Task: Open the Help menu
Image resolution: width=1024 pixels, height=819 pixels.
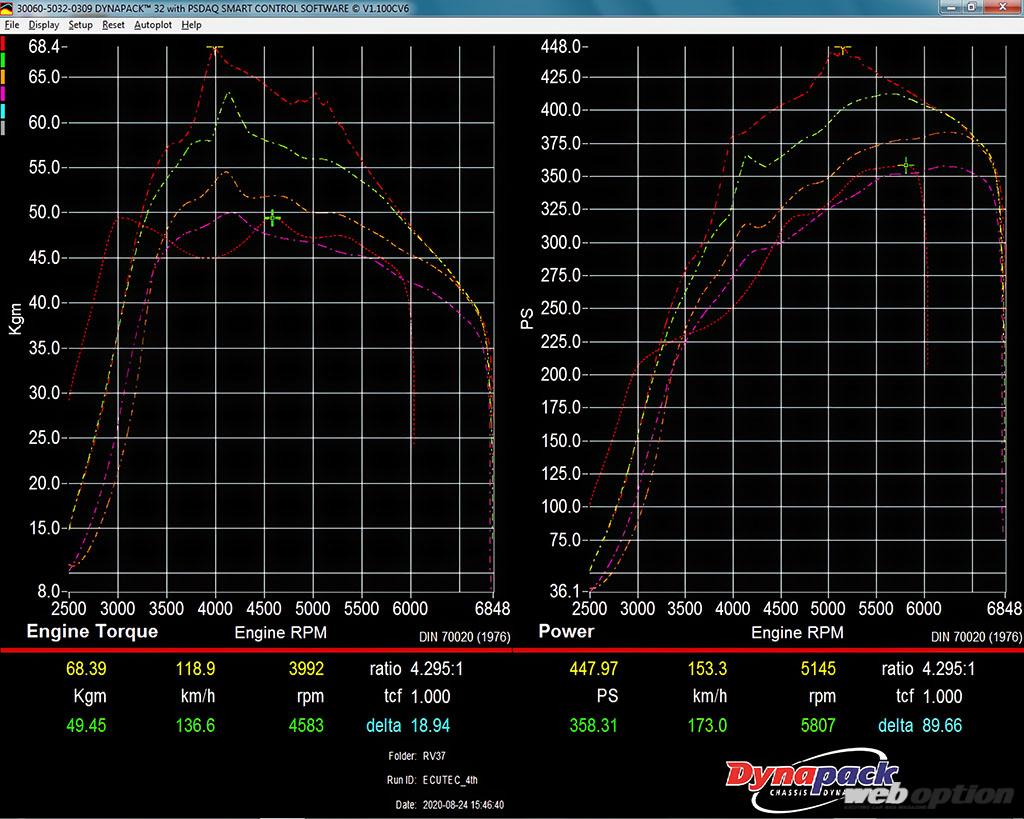Action: click(191, 25)
